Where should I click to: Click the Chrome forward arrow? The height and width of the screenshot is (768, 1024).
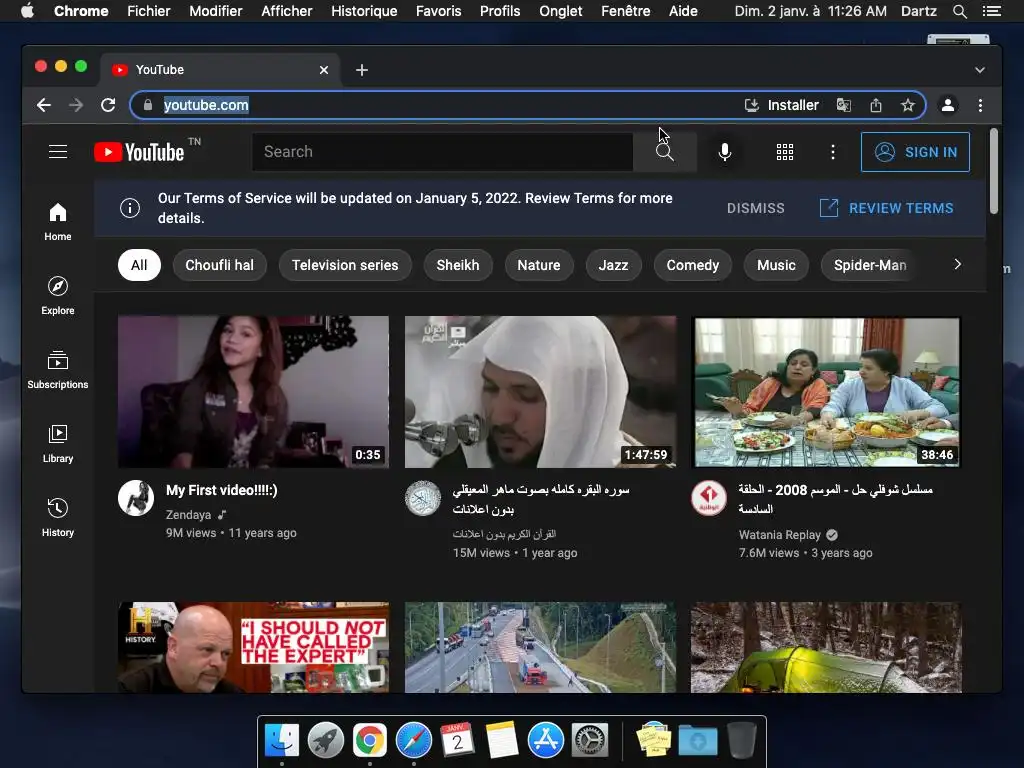[76, 105]
